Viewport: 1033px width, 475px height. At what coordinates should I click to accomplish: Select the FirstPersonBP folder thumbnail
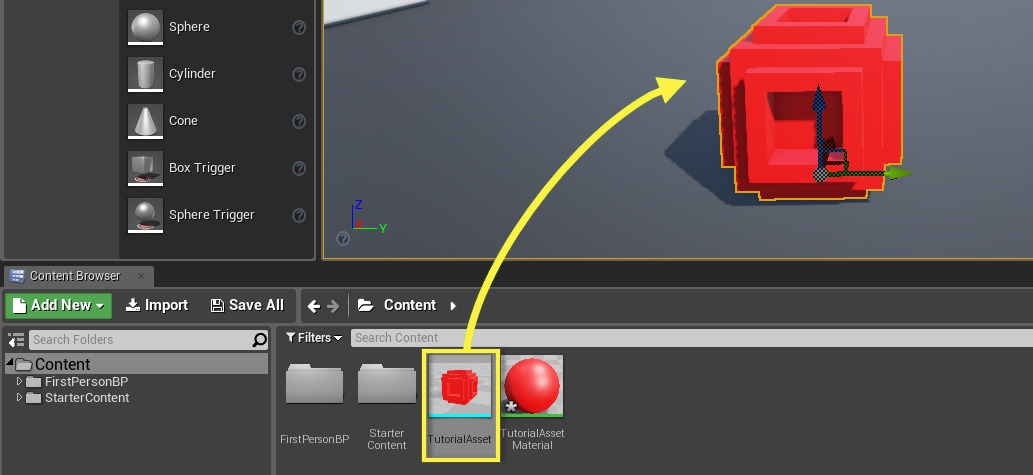pos(314,385)
